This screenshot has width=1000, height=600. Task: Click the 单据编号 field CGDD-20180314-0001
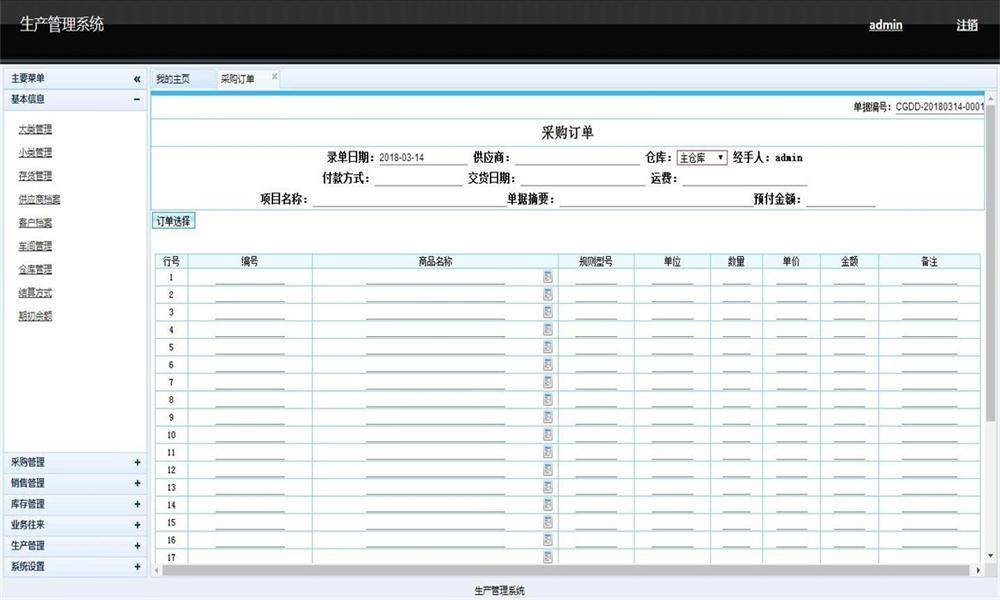pyautogui.click(x=939, y=106)
